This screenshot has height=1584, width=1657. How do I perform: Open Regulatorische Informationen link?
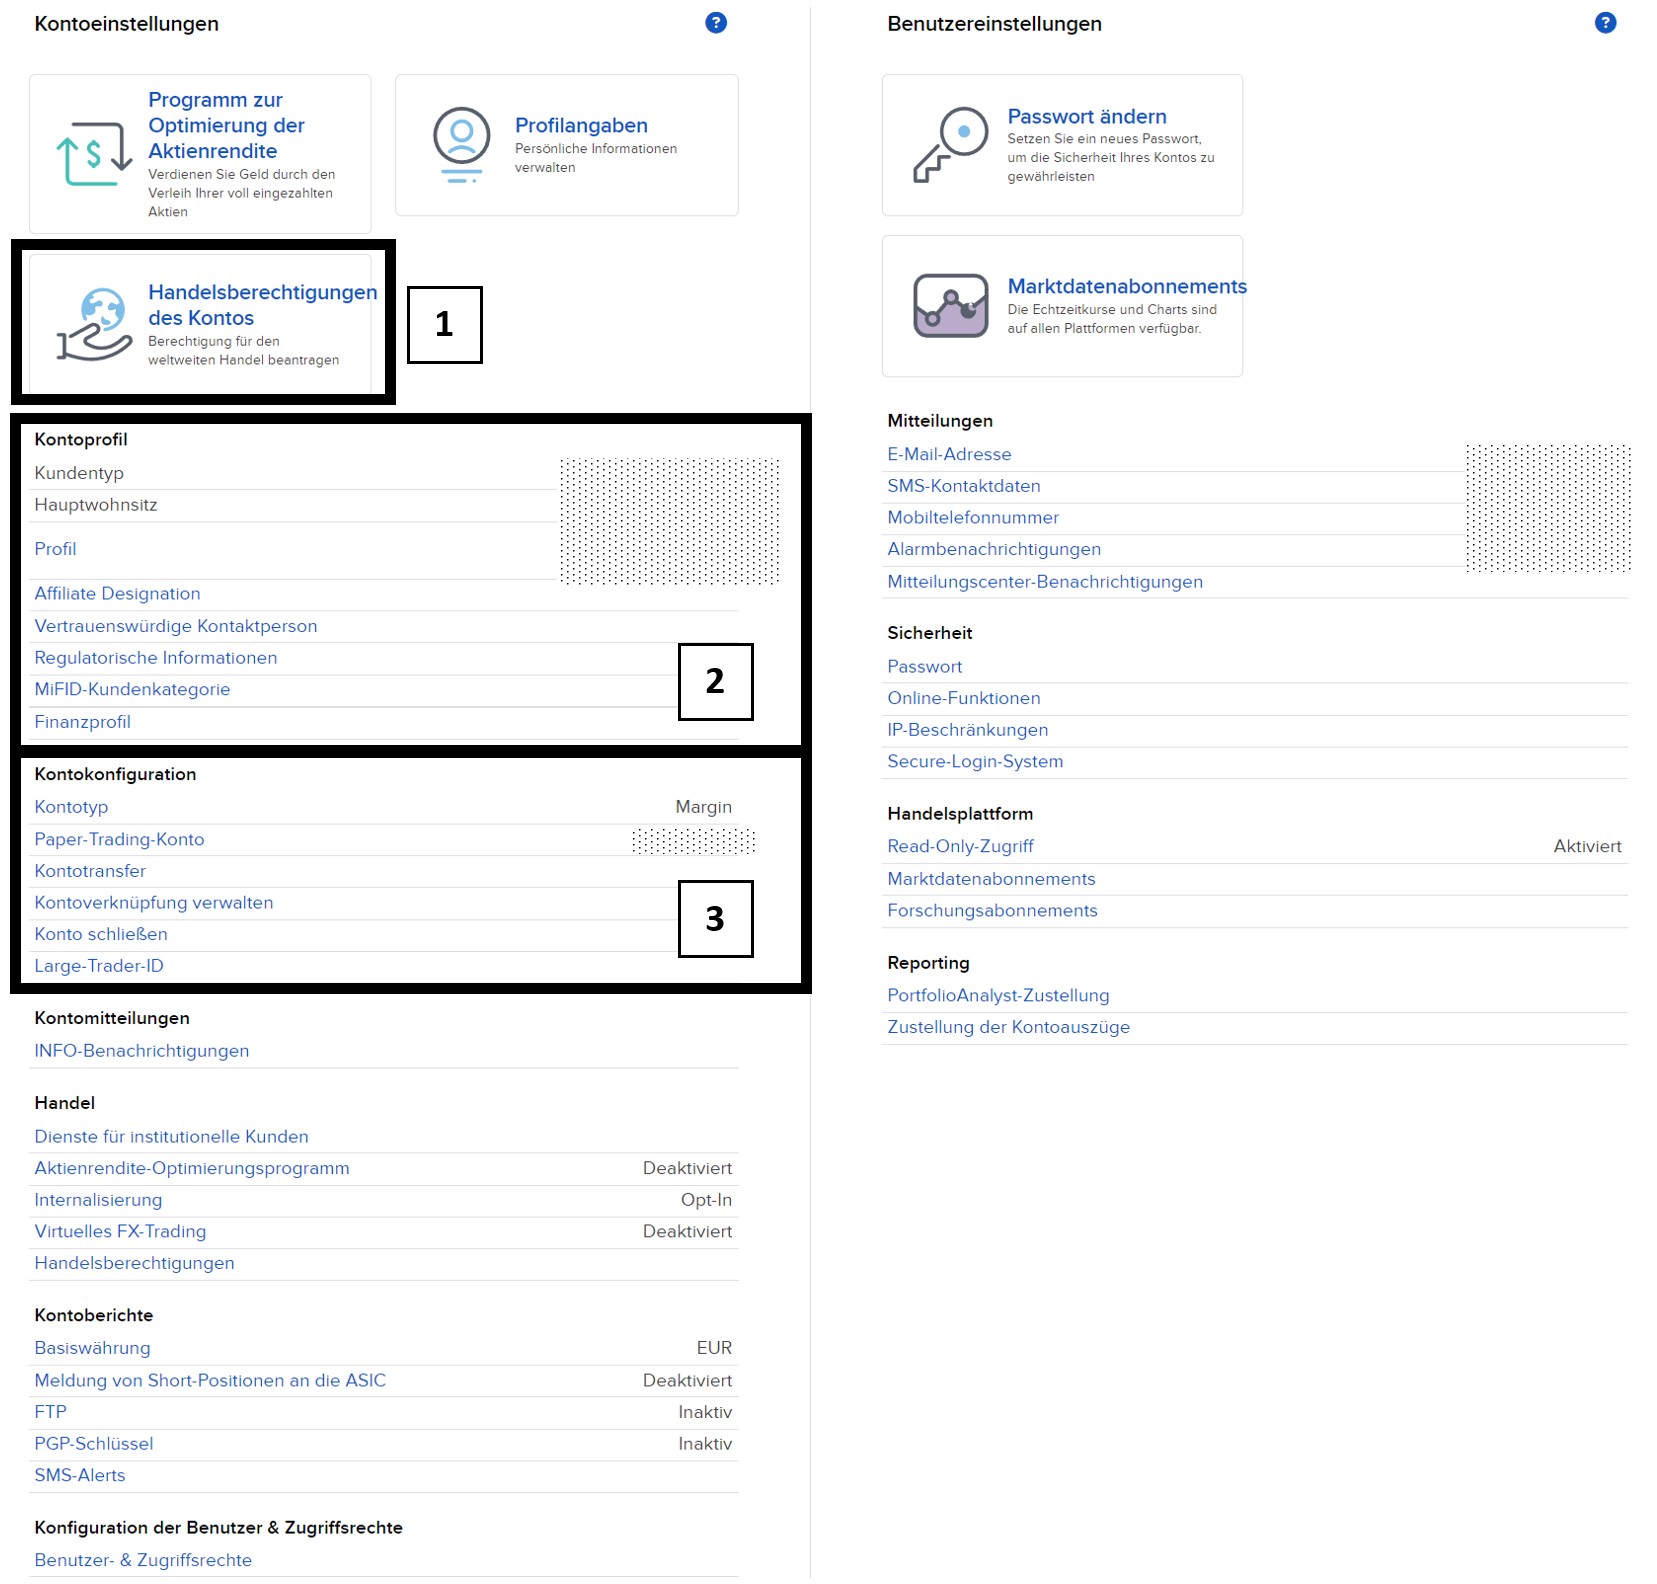point(155,658)
